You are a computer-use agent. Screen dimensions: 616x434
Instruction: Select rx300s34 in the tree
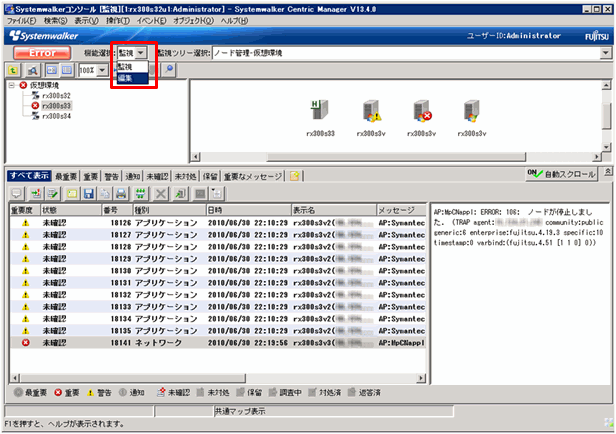(56, 116)
